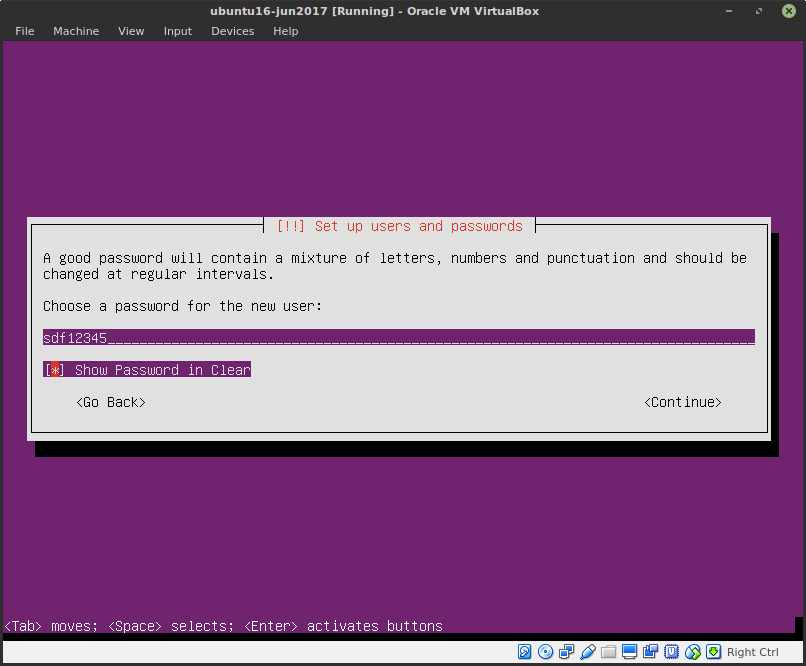This screenshot has width=806, height=666.
Task: Open the Machine menu
Action: (76, 31)
